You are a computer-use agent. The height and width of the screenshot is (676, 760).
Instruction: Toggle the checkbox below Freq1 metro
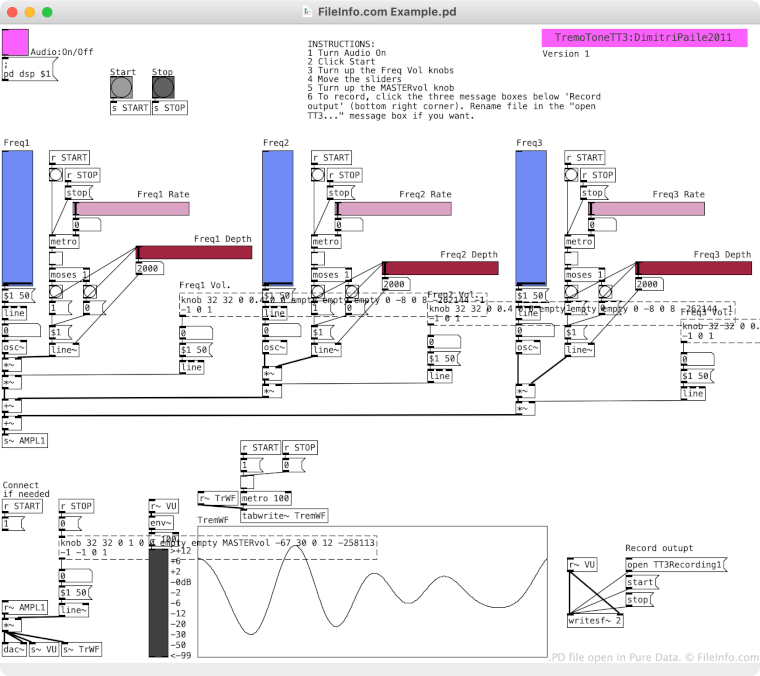(56, 258)
